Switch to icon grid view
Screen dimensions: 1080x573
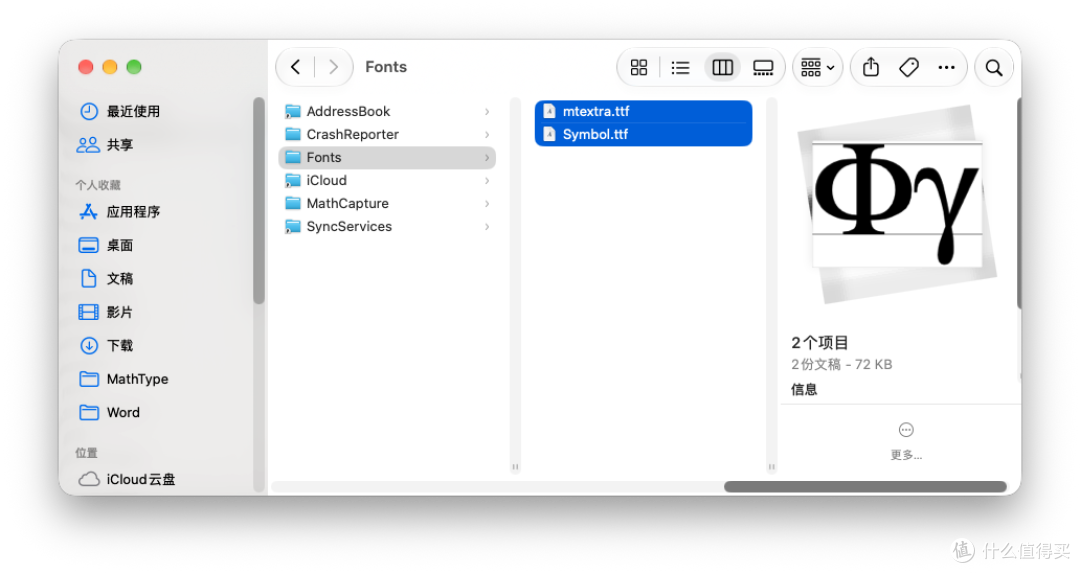pos(638,67)
